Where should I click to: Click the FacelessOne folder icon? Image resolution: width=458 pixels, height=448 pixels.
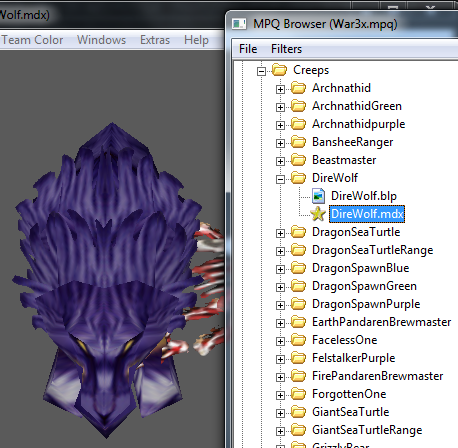[298, 340]
